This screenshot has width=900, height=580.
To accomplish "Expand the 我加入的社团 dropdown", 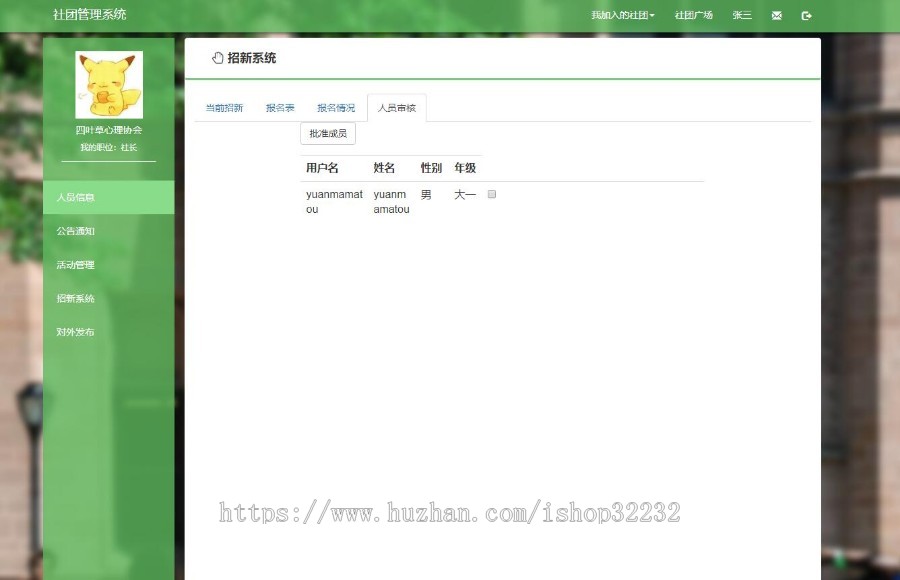I will [x=621, y=15].
